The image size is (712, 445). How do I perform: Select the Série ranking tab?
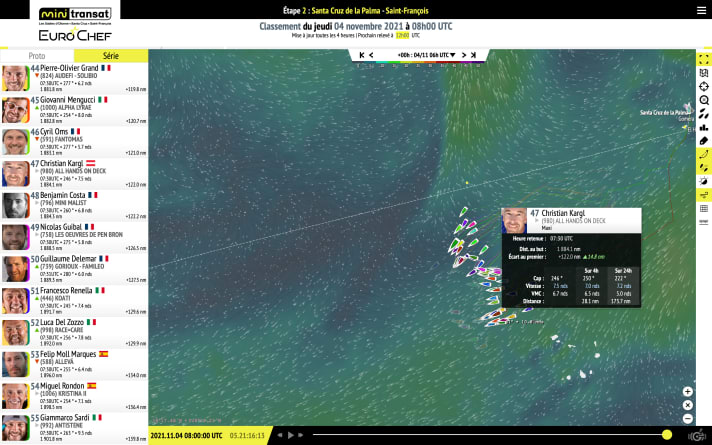110,57
